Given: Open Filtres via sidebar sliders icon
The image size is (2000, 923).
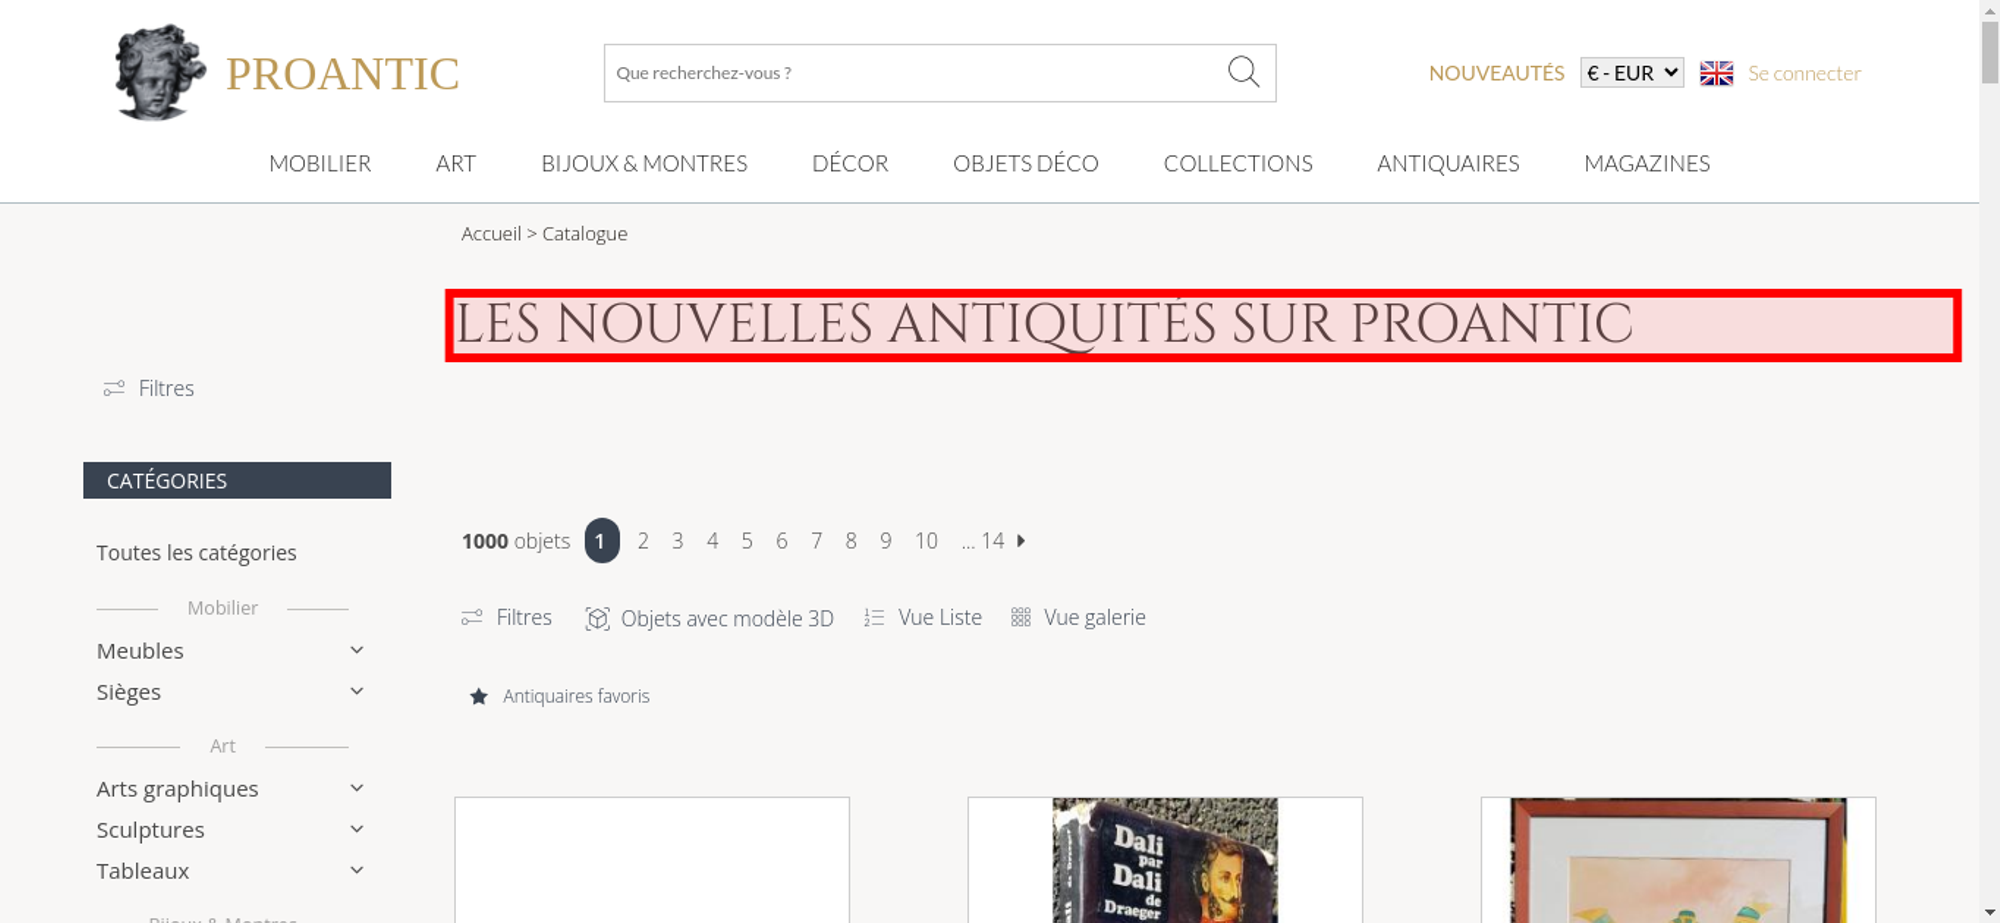Looking at the screenshot, I should click(114, 388).
